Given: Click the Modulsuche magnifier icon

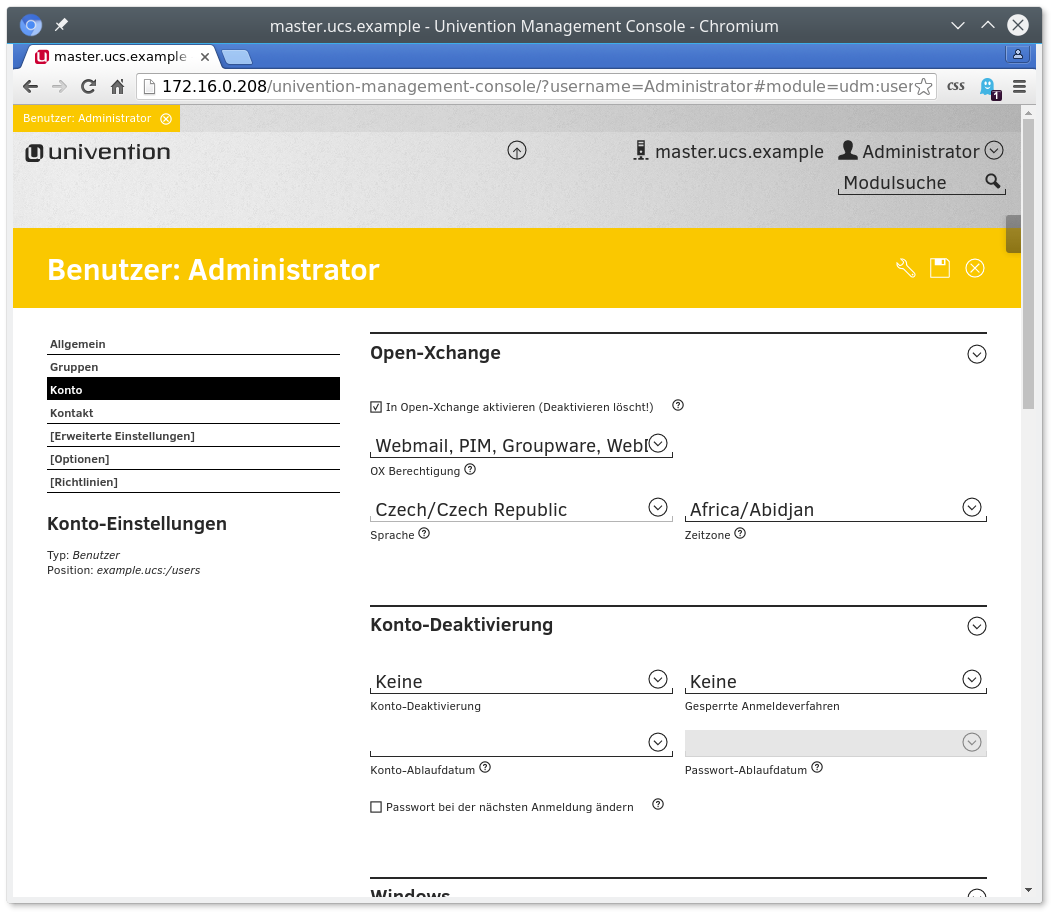Looking at the screenshot, I should click(992, 181).
